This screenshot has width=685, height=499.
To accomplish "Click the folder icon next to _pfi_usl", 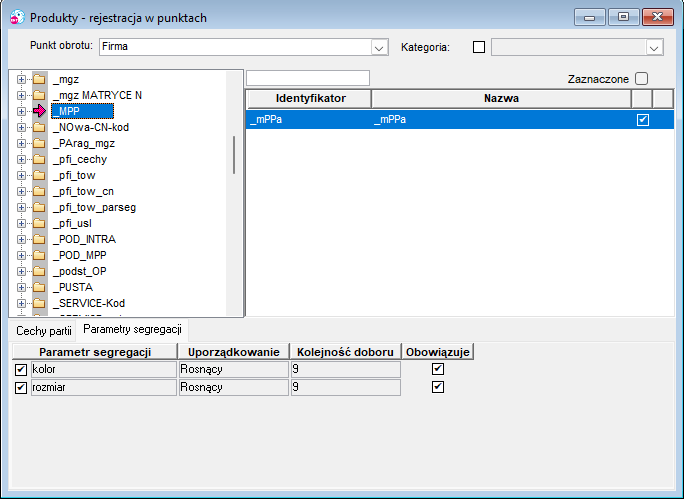I will (39, 223).
